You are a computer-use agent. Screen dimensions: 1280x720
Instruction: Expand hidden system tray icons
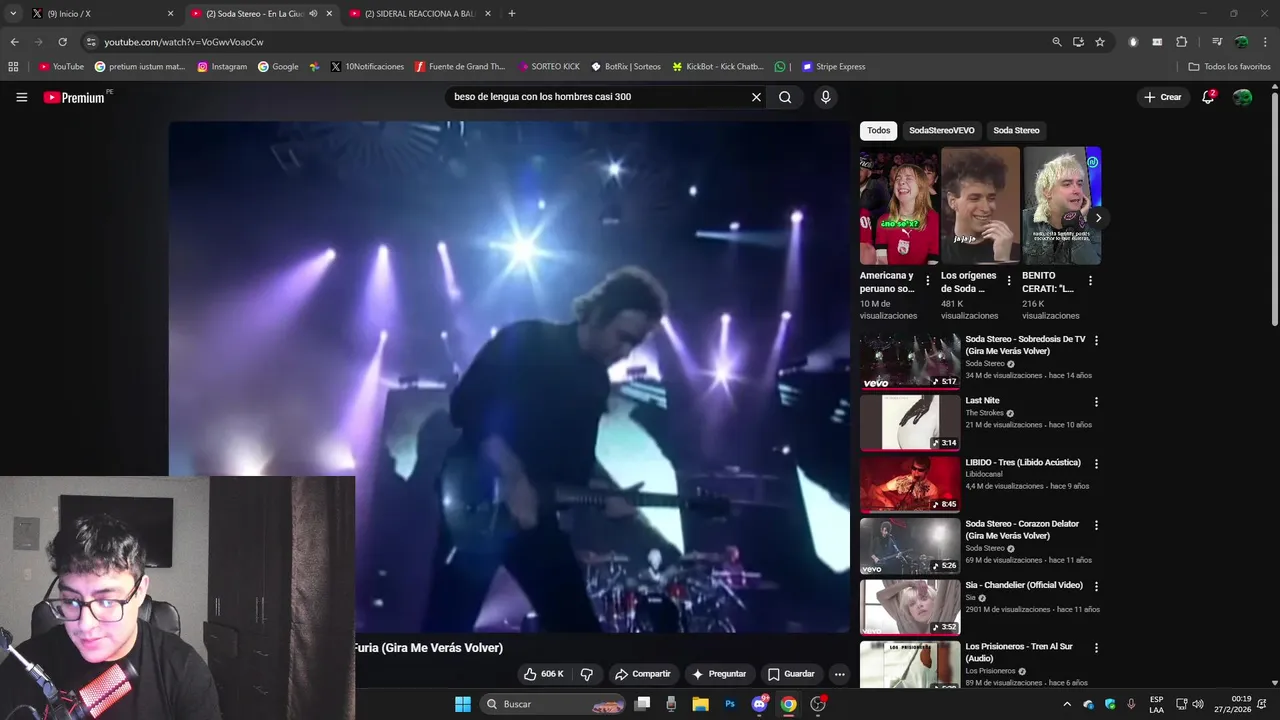(1066, 704)
